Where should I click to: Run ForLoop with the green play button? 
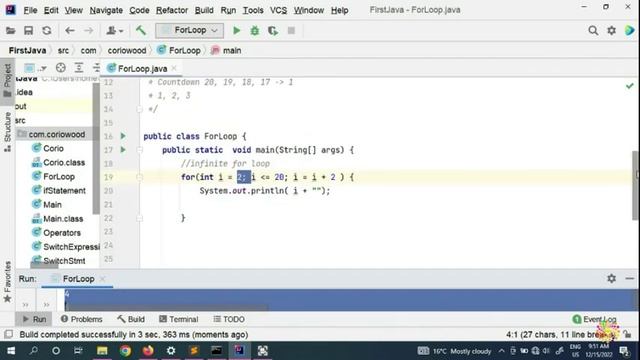pyautogui.click(x=236, y=31)
